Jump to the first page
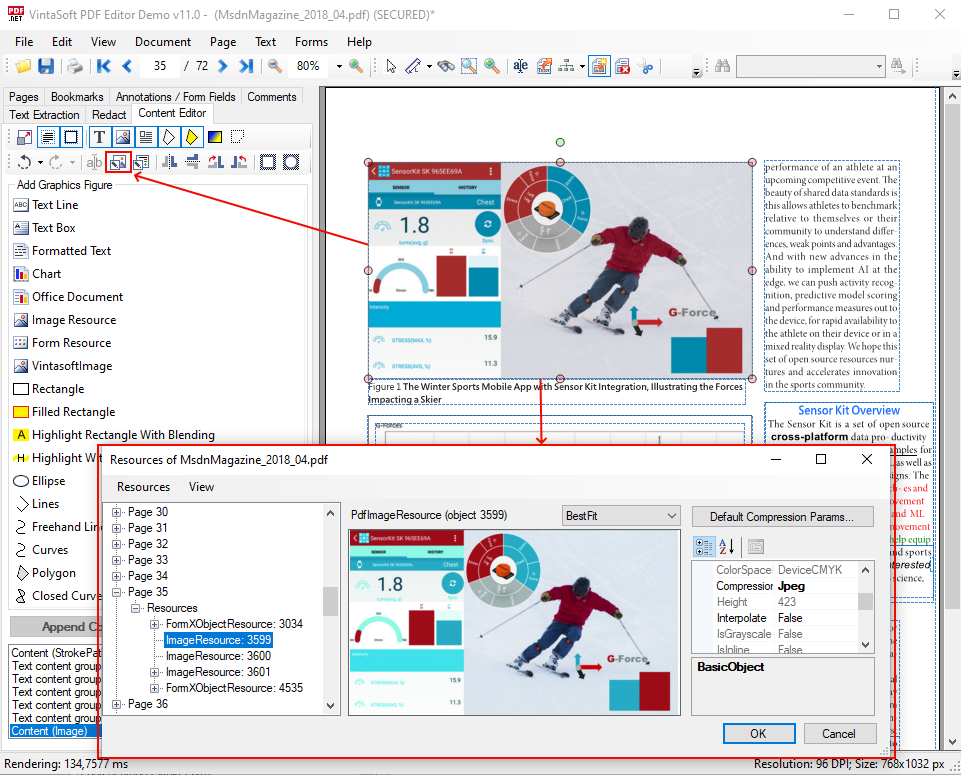 click(x=104, y=66)
